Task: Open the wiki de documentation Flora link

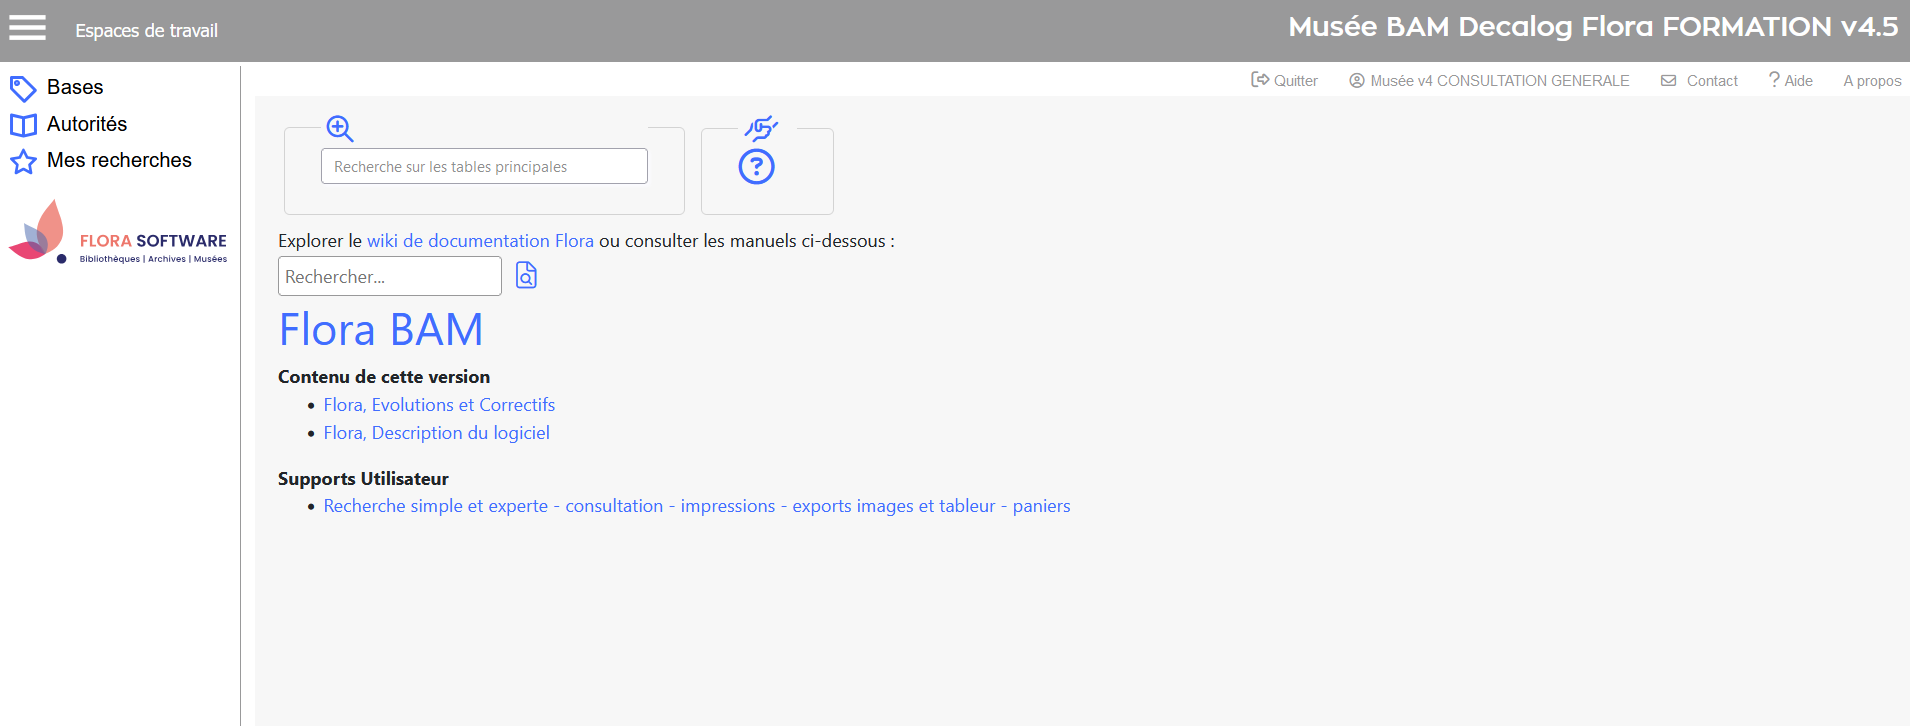Action: click(x=480, y=241)
